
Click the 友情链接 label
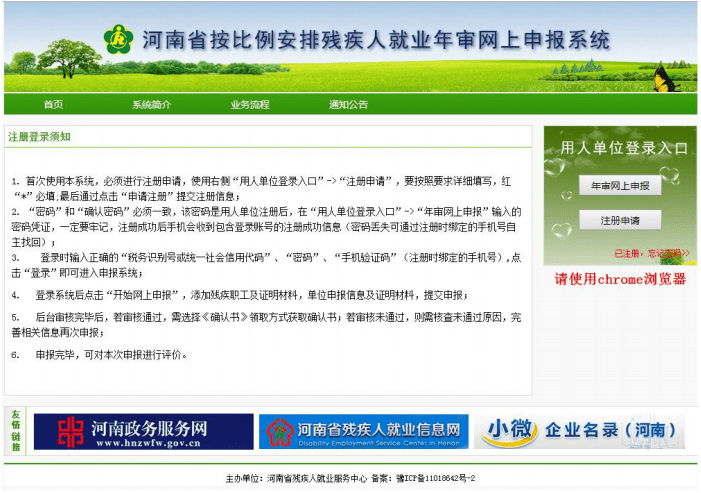click(16, 431)
